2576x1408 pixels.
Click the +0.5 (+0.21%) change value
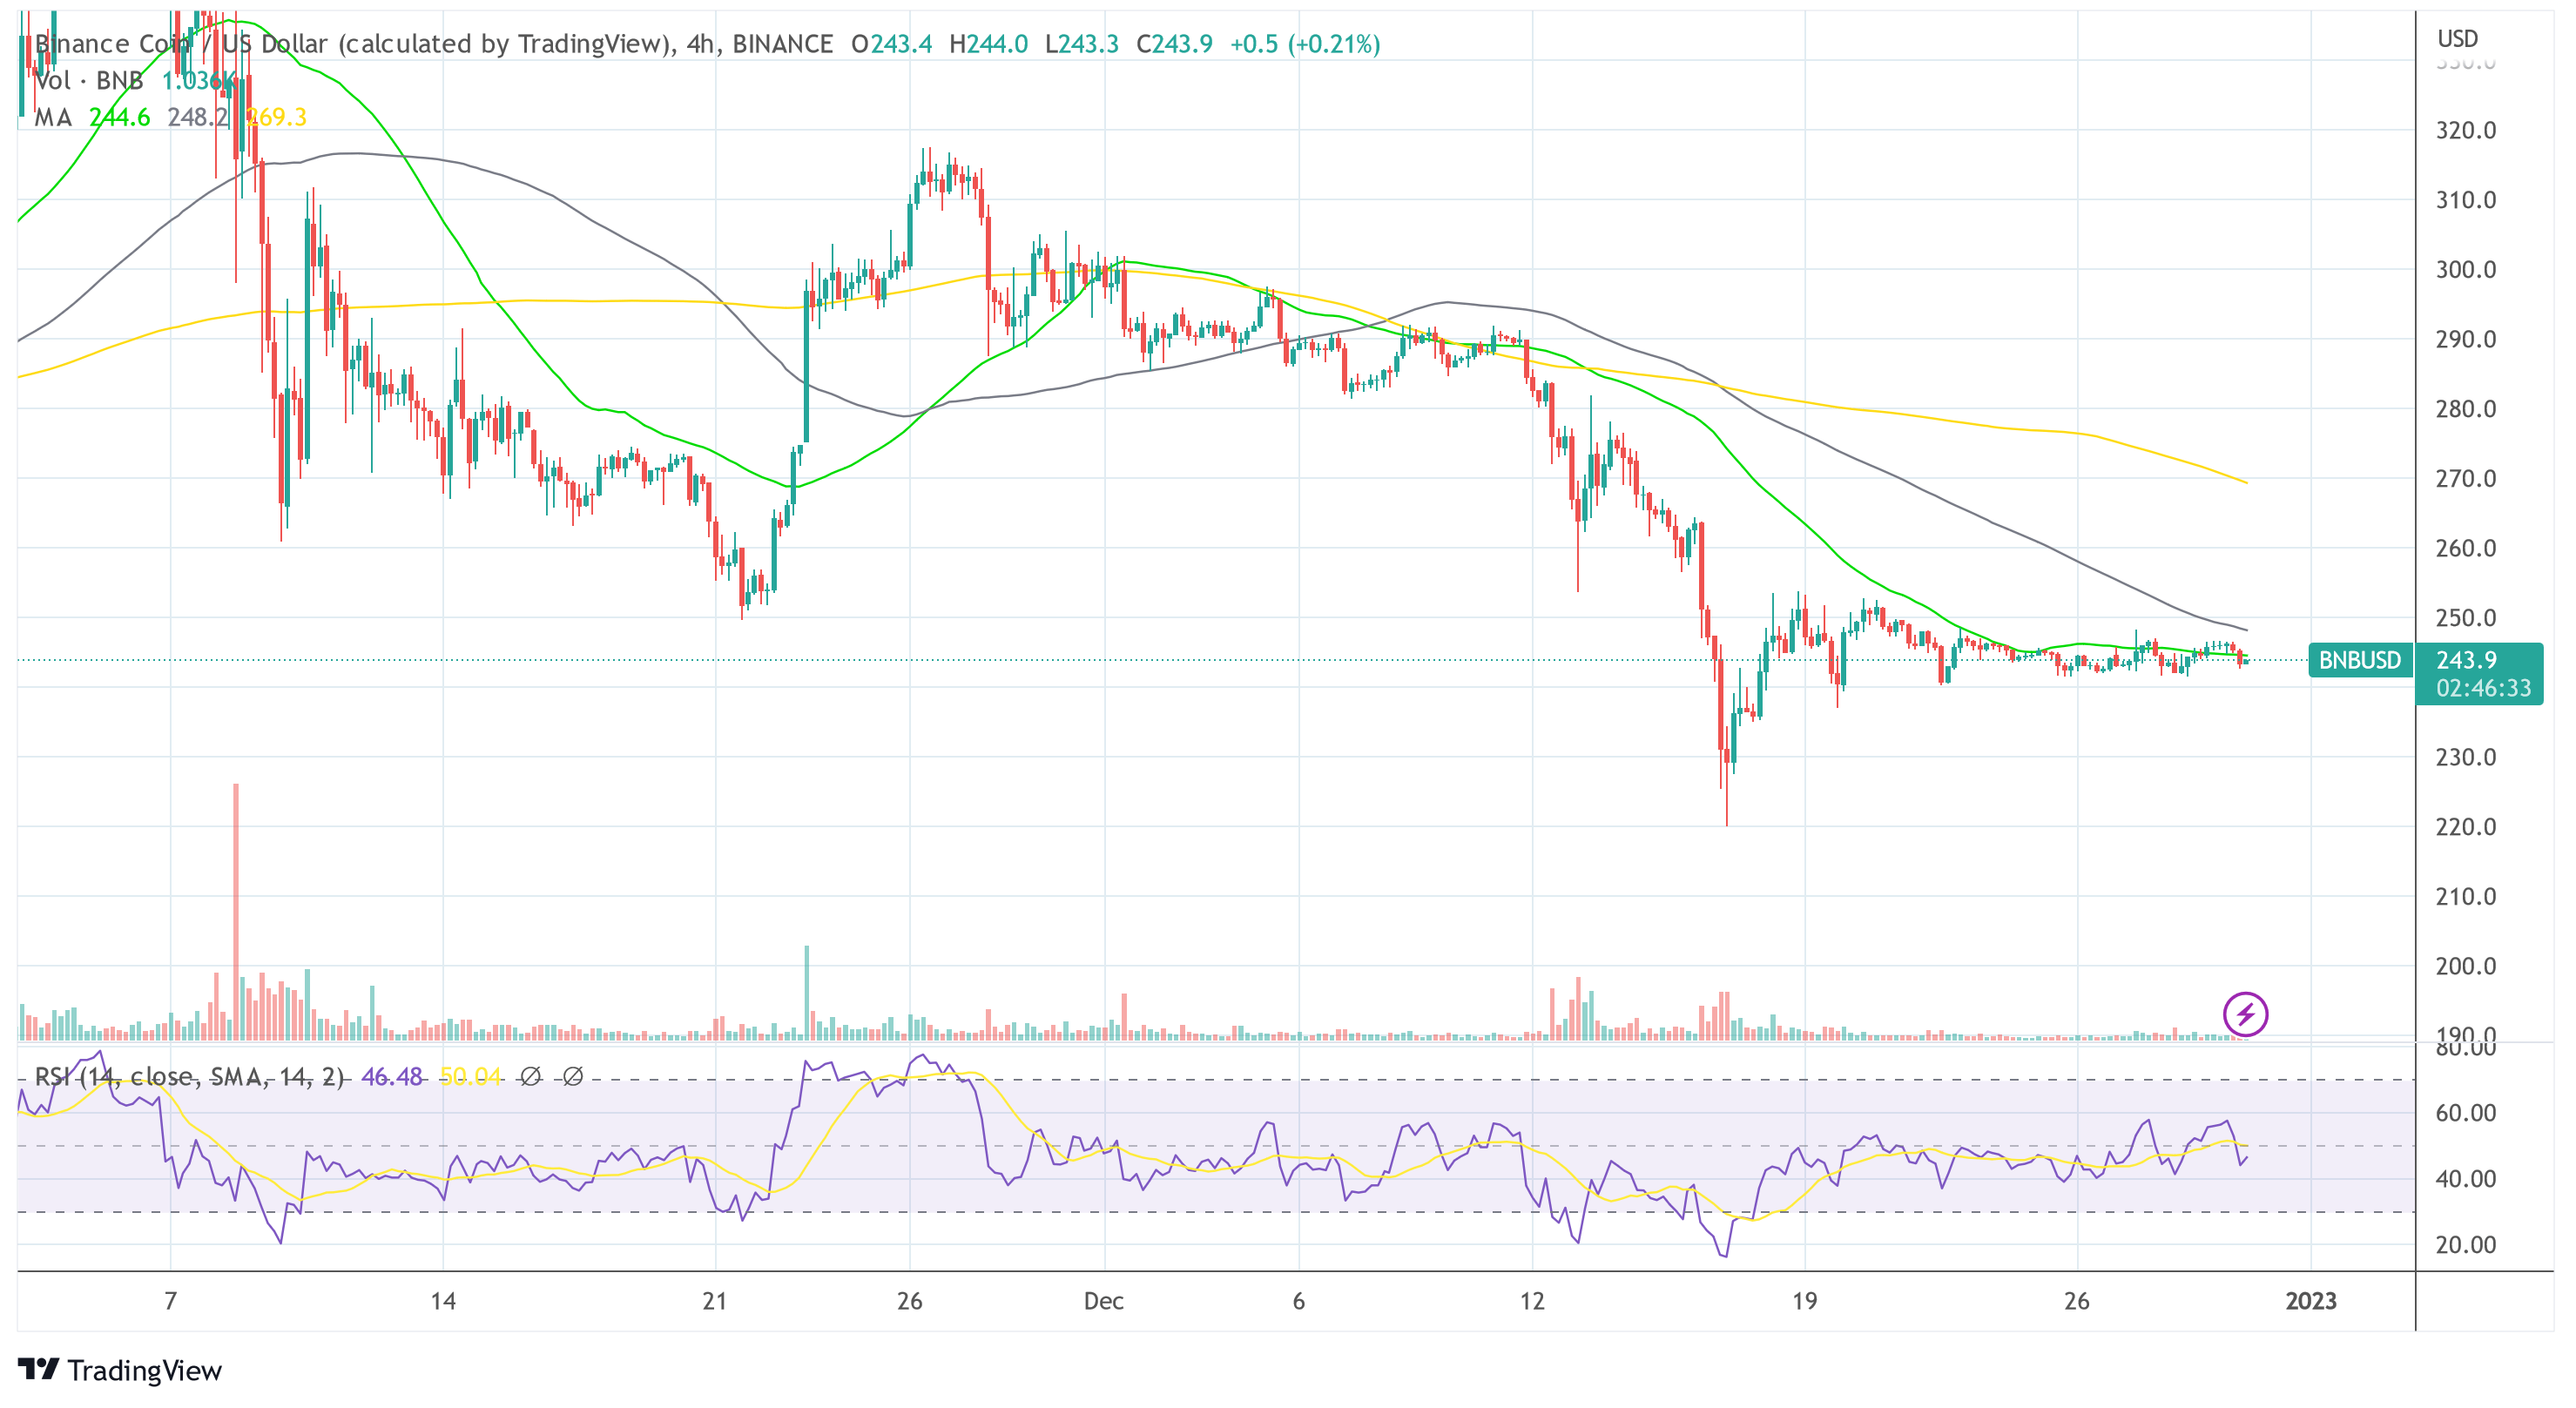1304,44
